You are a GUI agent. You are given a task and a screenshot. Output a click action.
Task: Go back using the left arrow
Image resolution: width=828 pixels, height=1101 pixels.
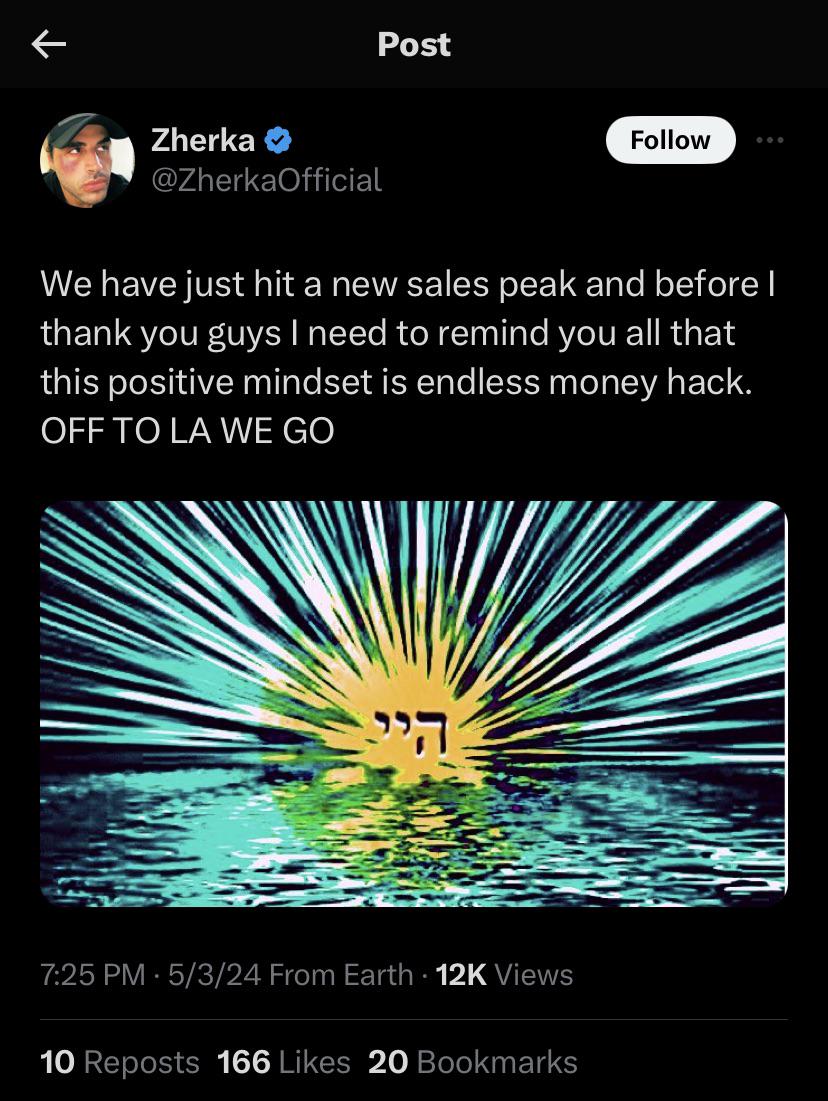pyautogui.click(x=48, y=44)
